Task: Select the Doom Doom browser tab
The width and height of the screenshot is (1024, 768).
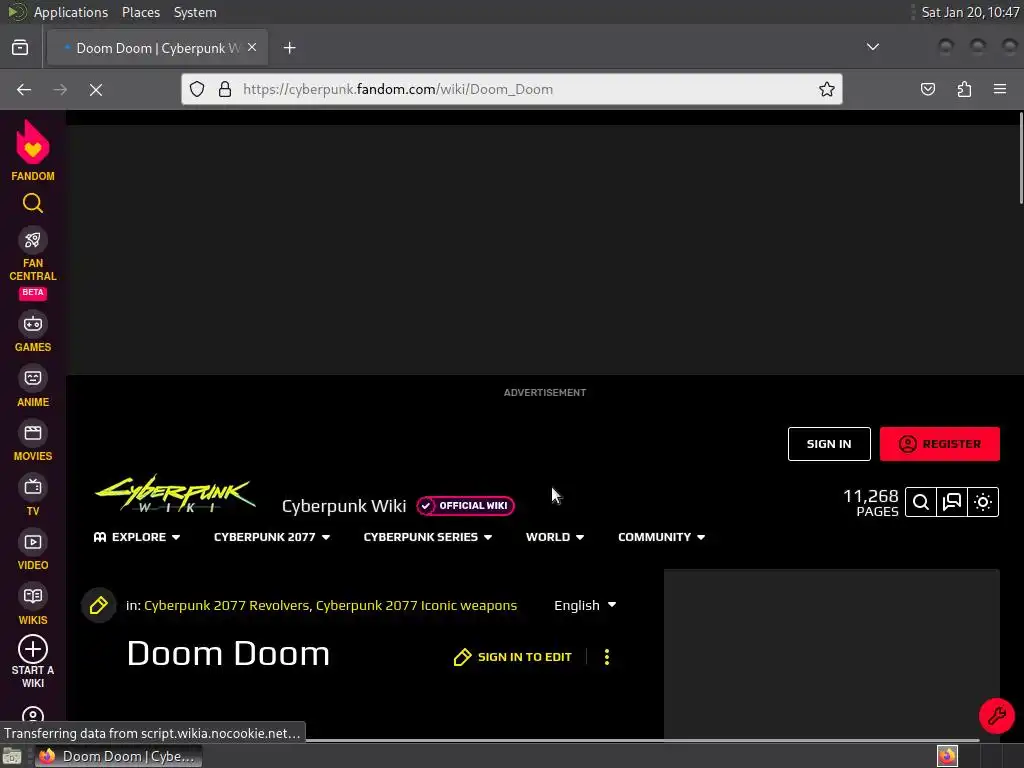Action: pos(157,48)
